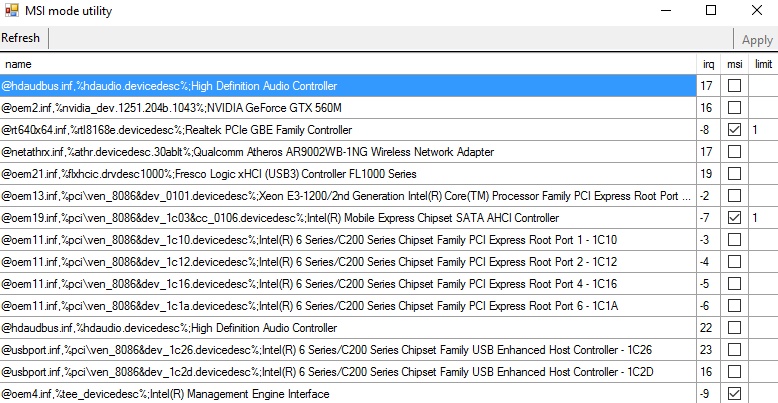Image resolution: width=778 pixels, height=403 pixels.
Task: Maximize the MSI mode utility window
Action: tap(711, 11)
